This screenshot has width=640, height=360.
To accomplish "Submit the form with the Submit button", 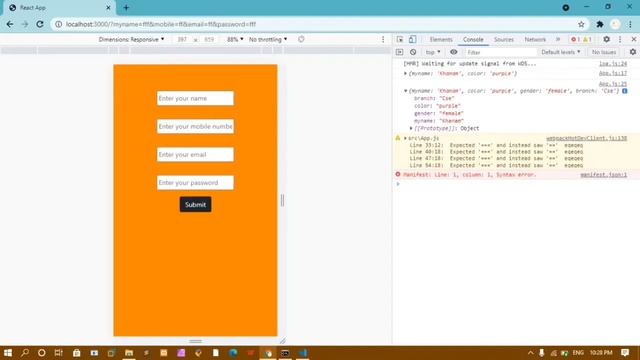I will [x=196, y=204].
